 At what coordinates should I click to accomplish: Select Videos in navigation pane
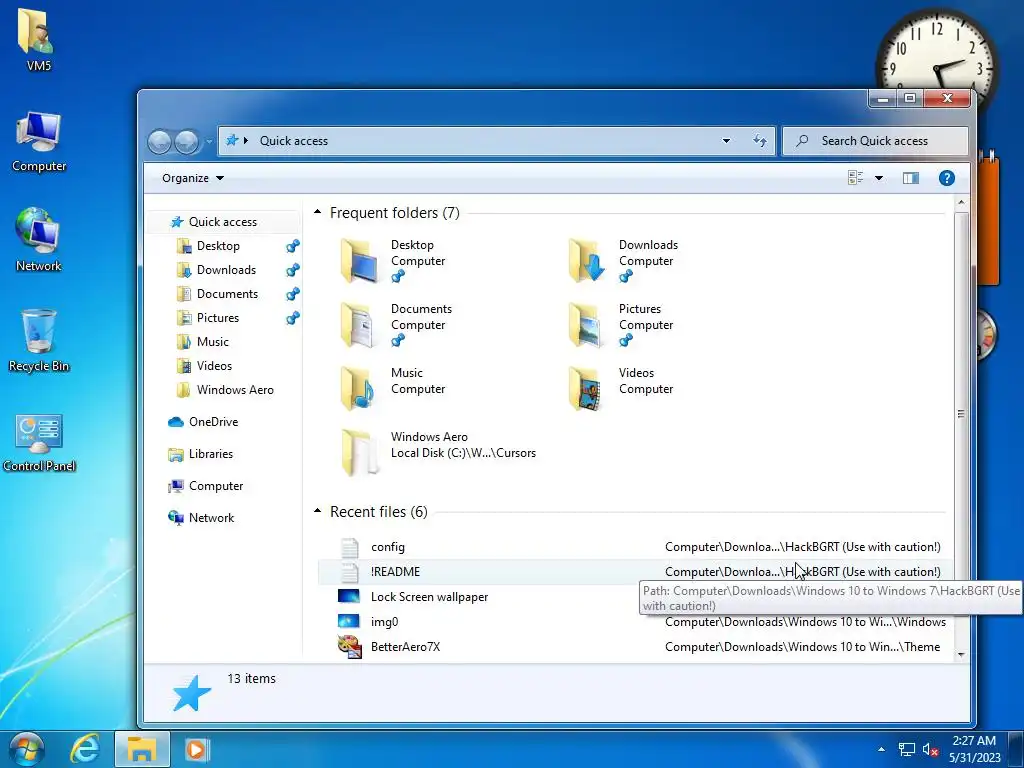pyautogui.click(x=214, y=366)
